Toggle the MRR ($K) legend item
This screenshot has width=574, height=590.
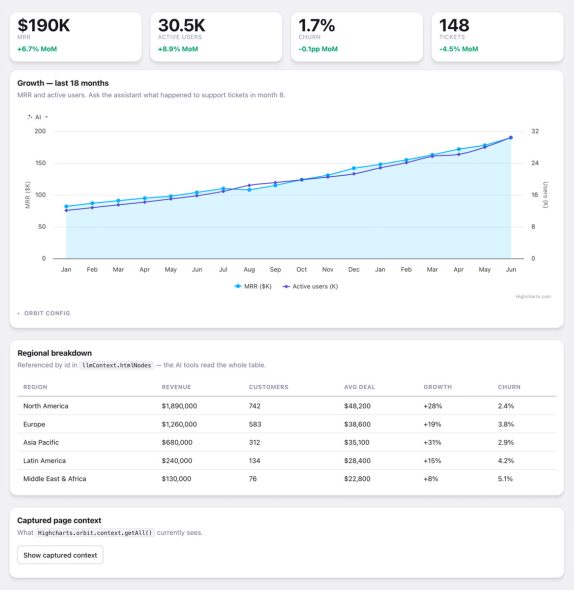click(x=253, y=286)
